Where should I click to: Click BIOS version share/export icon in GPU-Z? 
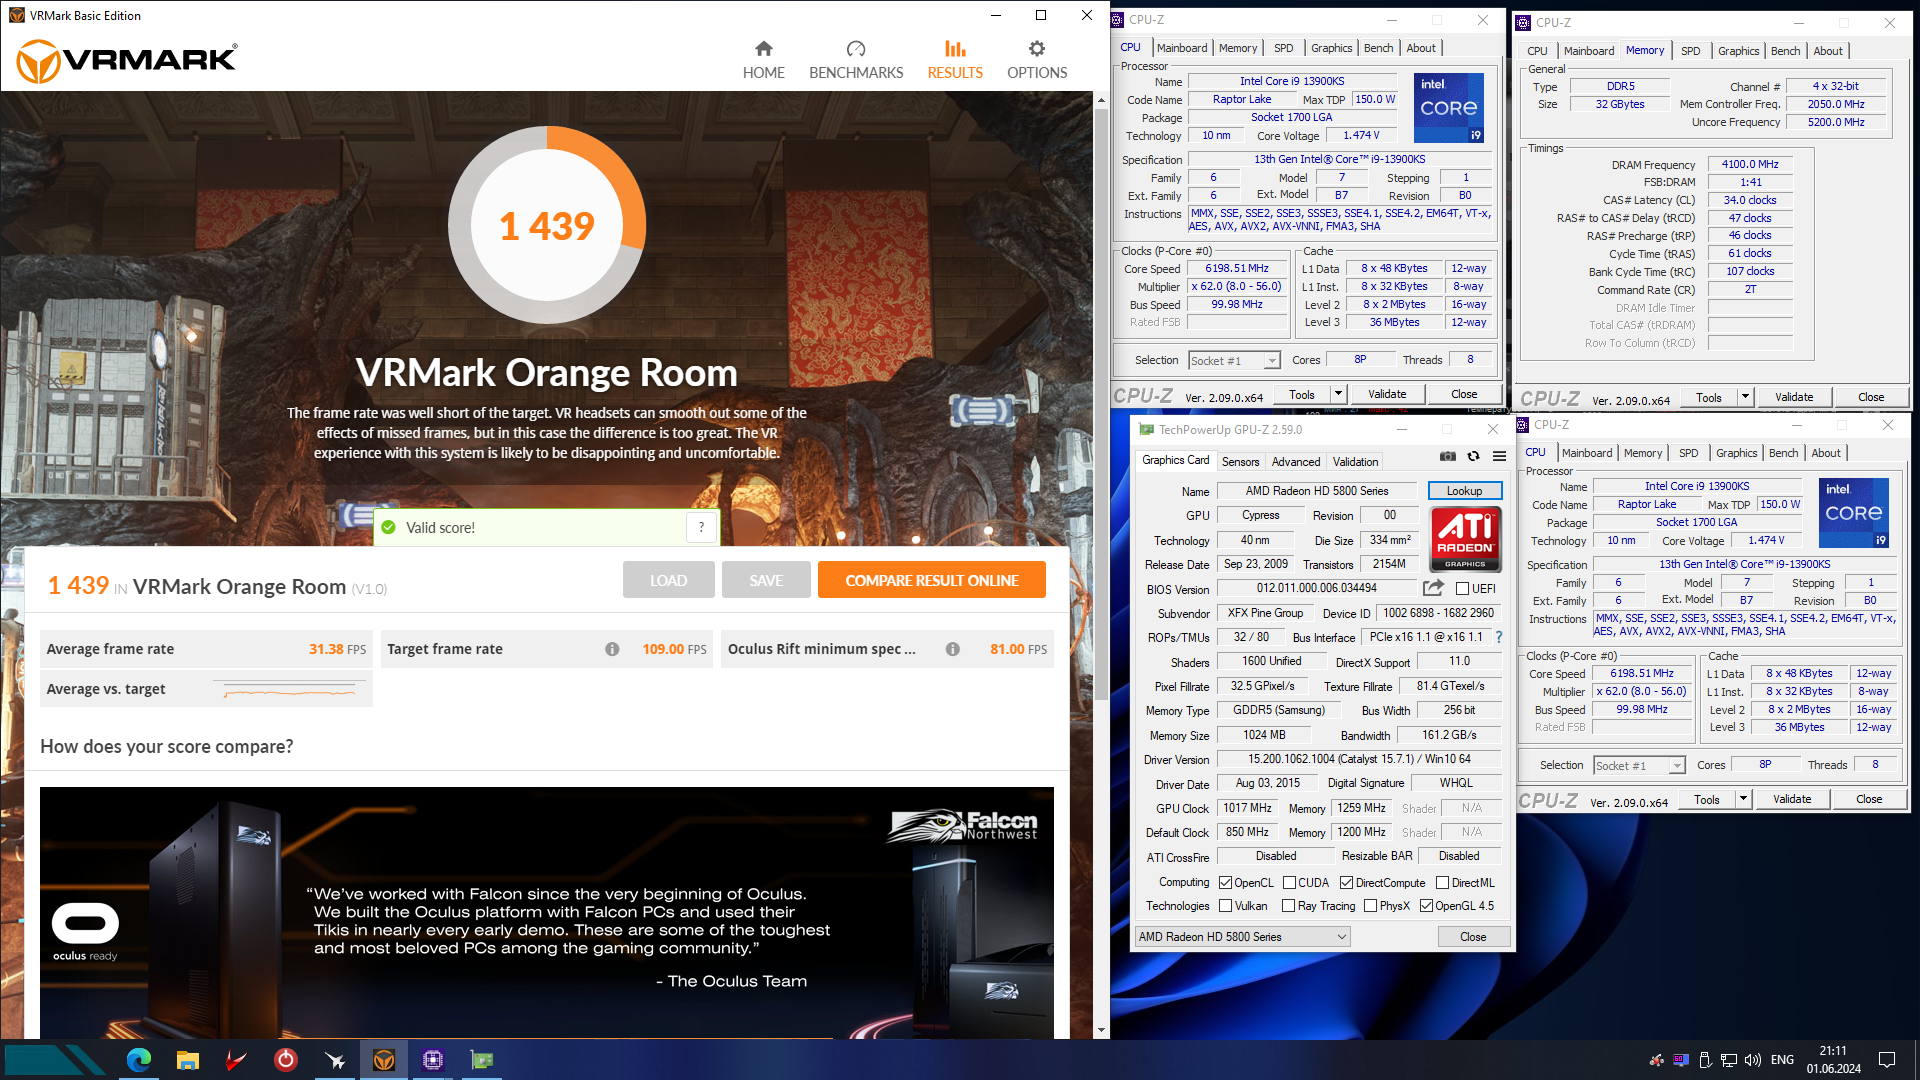(x=1433, y=588)
